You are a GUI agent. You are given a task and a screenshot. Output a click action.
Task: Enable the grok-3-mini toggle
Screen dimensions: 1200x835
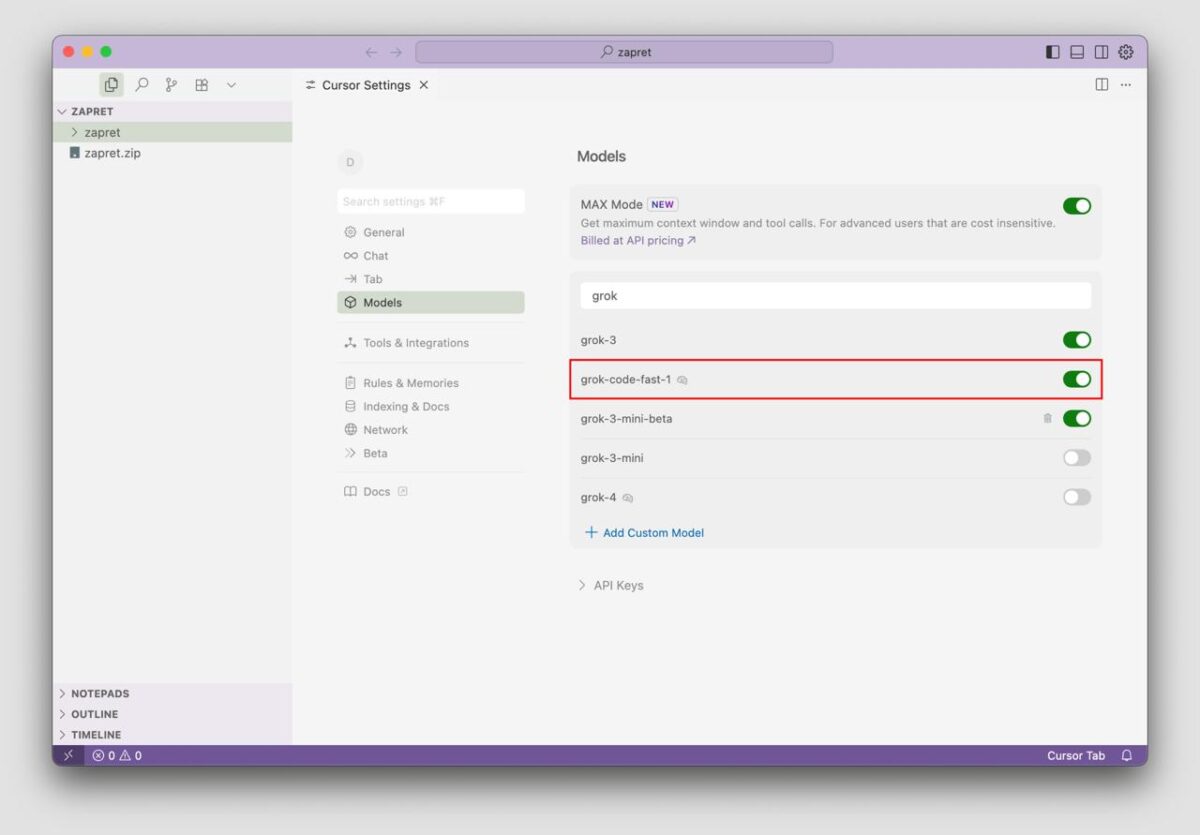(x=1076, y=458)
